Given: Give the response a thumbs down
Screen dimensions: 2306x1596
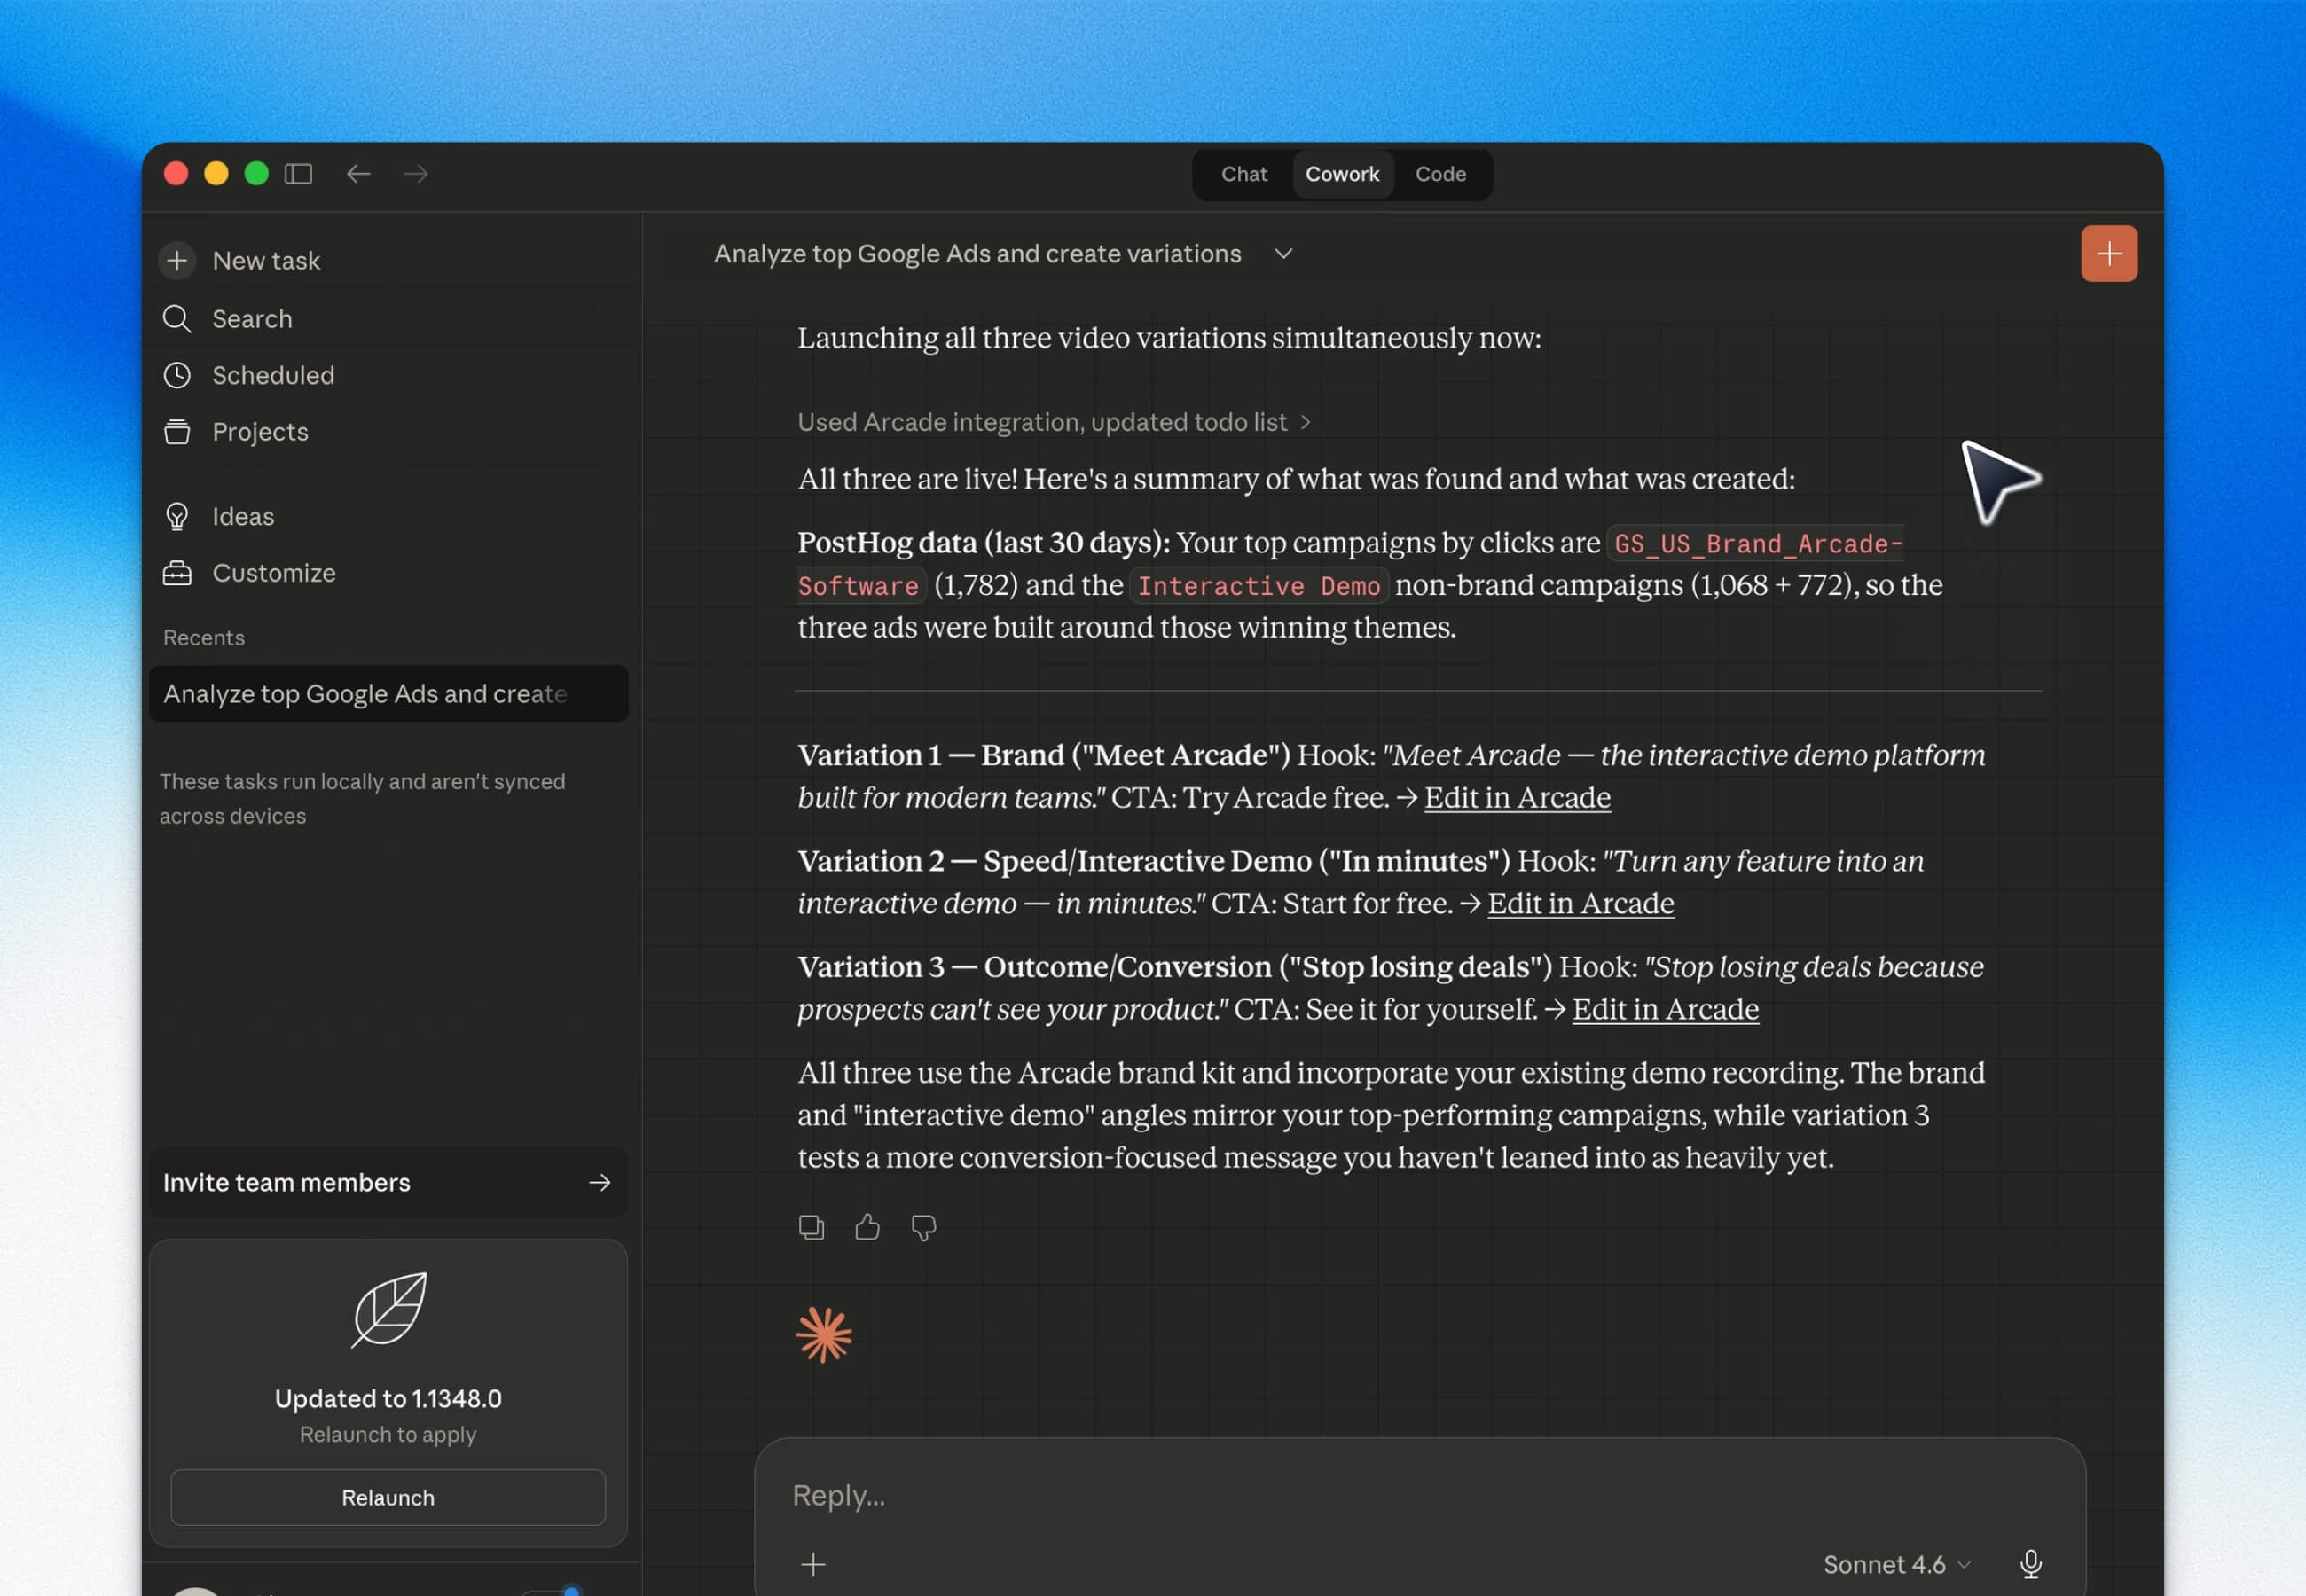Looking at the screenshot, I should (x=923, y=1227).
